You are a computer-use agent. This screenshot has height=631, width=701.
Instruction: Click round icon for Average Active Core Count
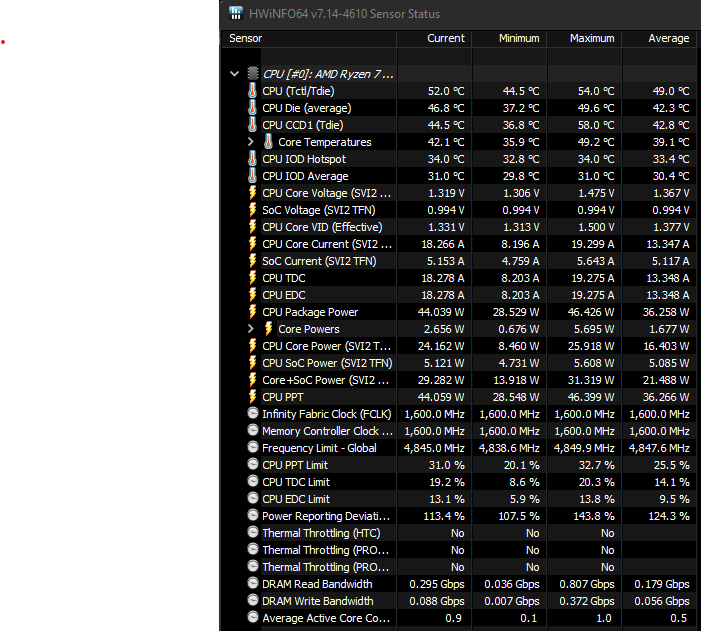coord(253,617)
